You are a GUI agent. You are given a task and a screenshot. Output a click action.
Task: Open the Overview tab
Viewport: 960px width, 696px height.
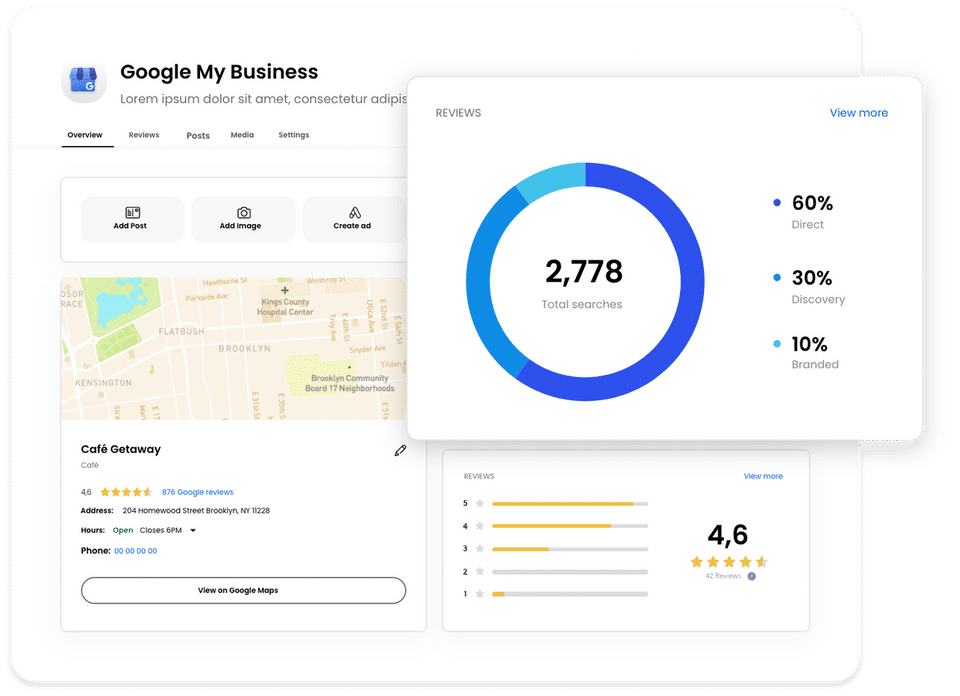(85, 135)
